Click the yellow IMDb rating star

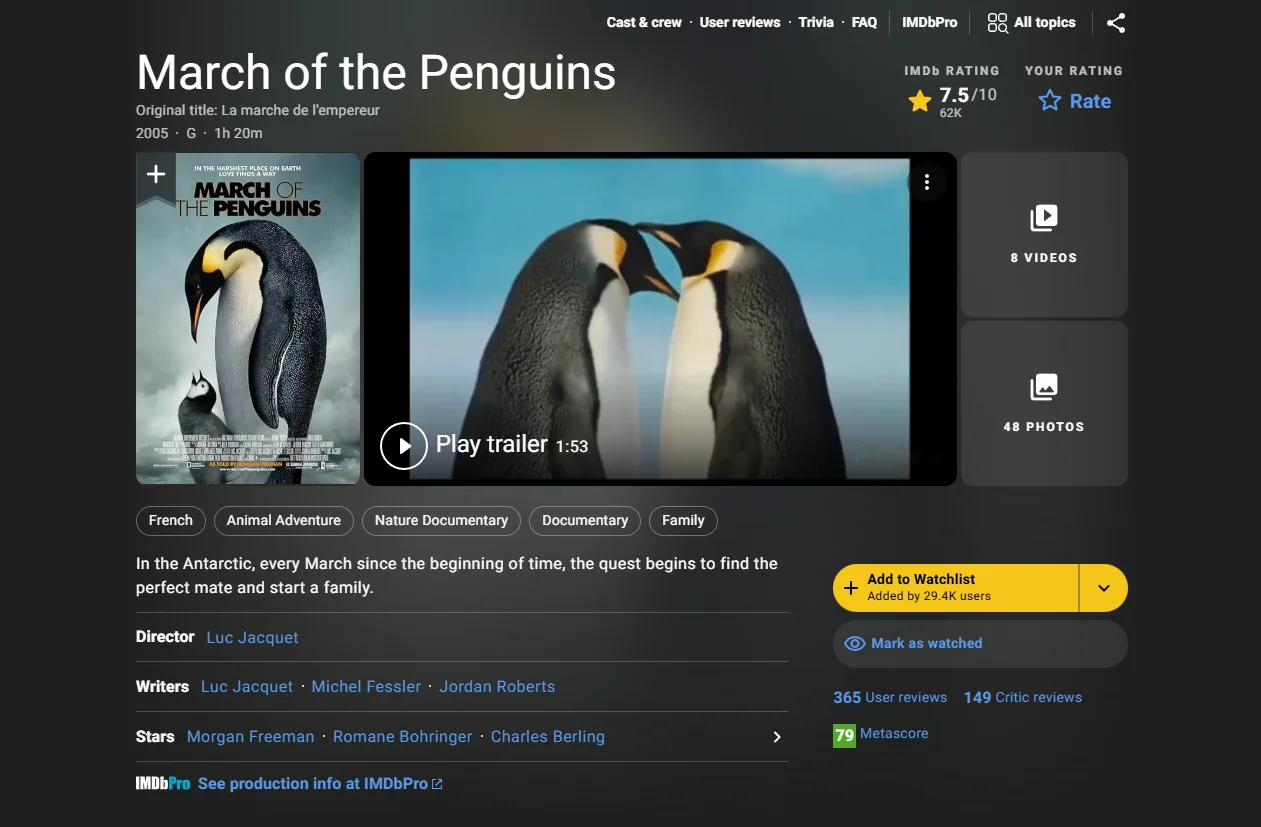coord(920,101)
